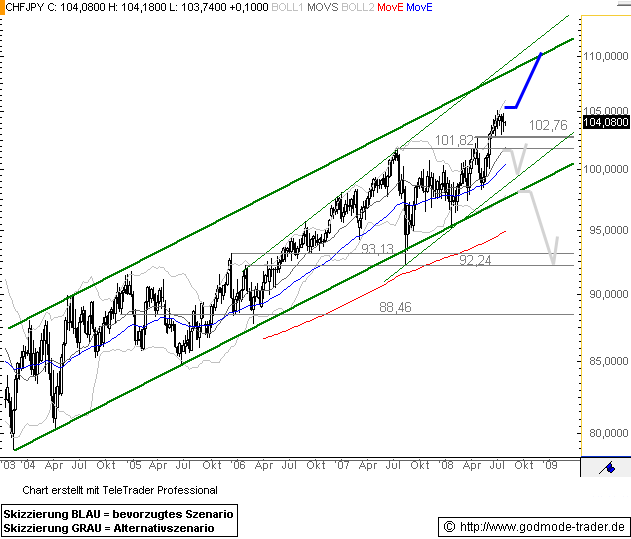This screenshot has height=539, width=631.
Task: Click the red MovE indicator label
Action: click(x=390, y=7)
